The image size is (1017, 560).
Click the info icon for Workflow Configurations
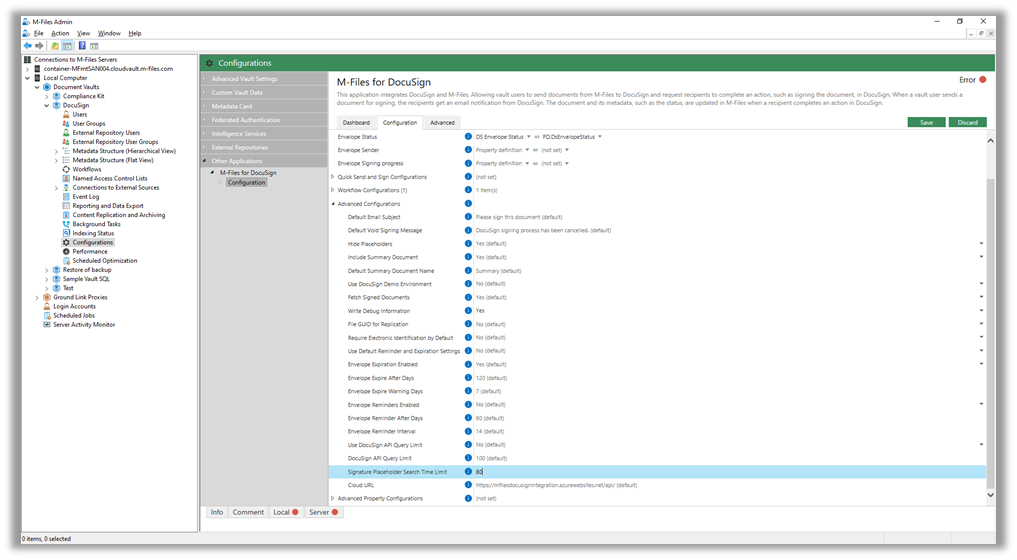pos(468,190)
